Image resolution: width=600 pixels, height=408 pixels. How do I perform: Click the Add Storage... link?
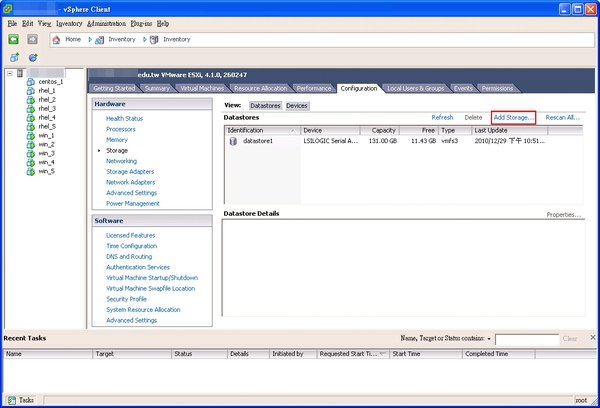[x=514, y=118]
